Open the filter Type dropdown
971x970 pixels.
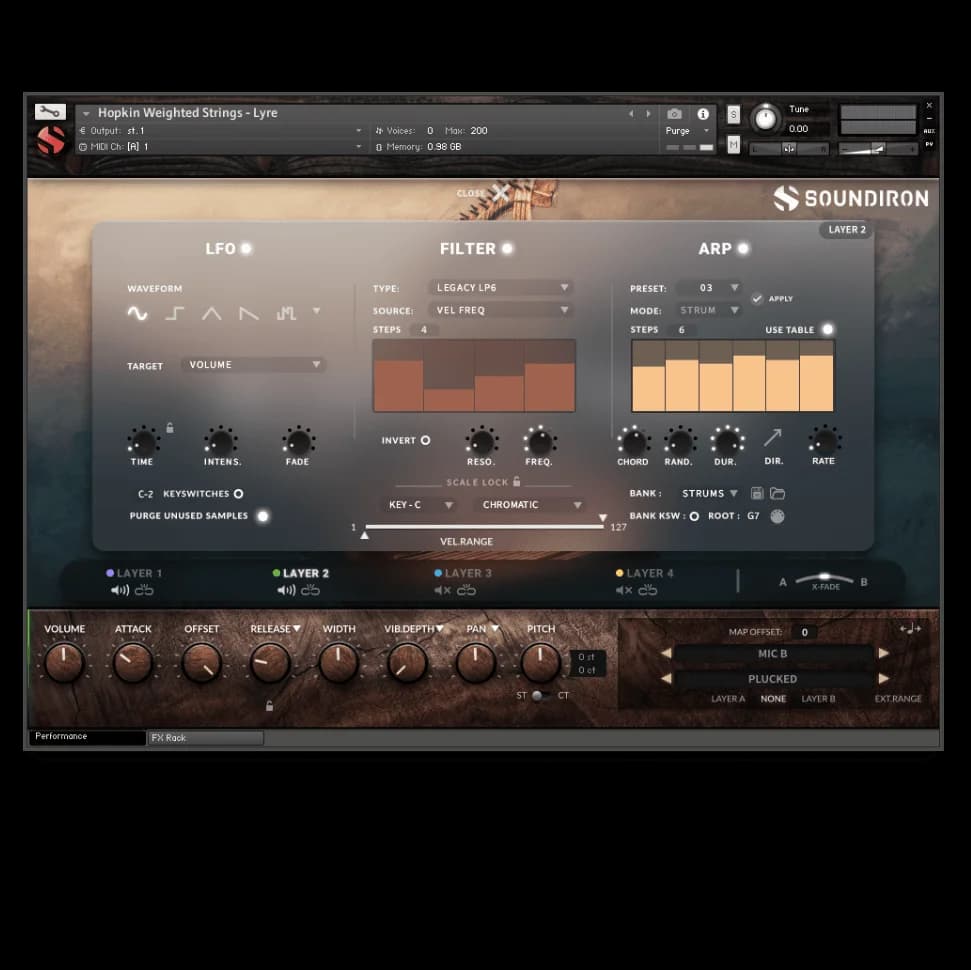pyautogui.click(x=501, y=288)
